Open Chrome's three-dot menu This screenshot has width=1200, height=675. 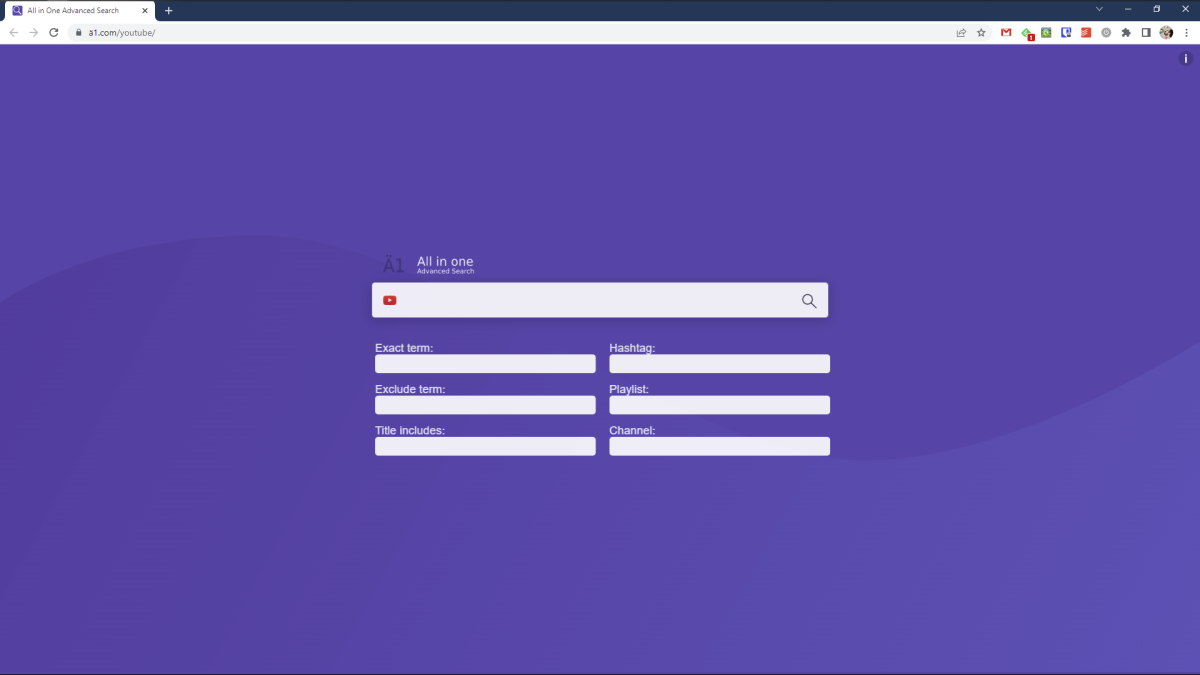pos(1186,32)
